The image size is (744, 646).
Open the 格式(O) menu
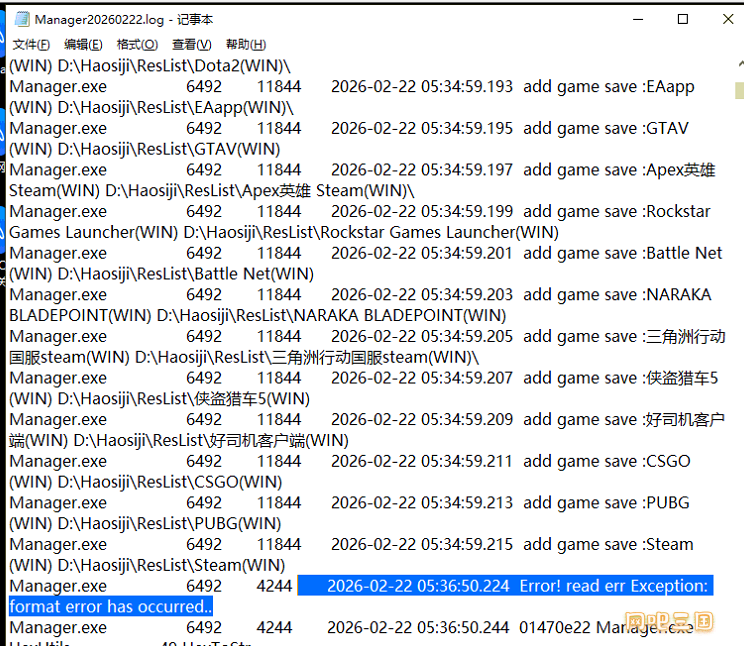click(x=137, y=45)
